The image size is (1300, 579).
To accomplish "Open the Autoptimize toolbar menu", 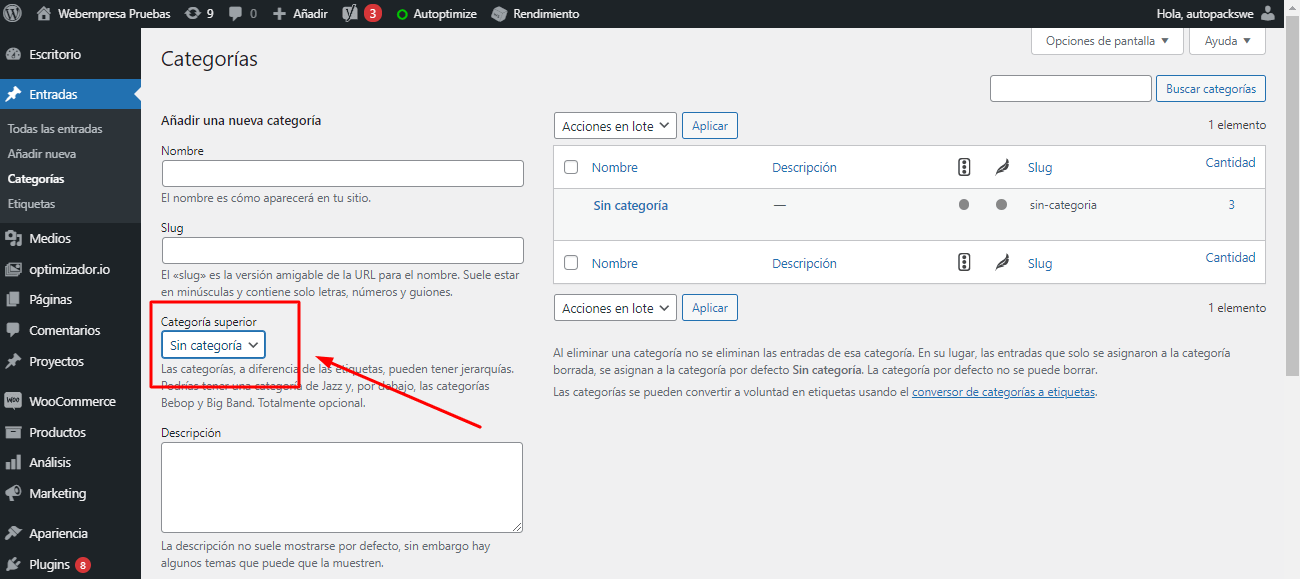I will pyautogui.click(x=436, y=14).
